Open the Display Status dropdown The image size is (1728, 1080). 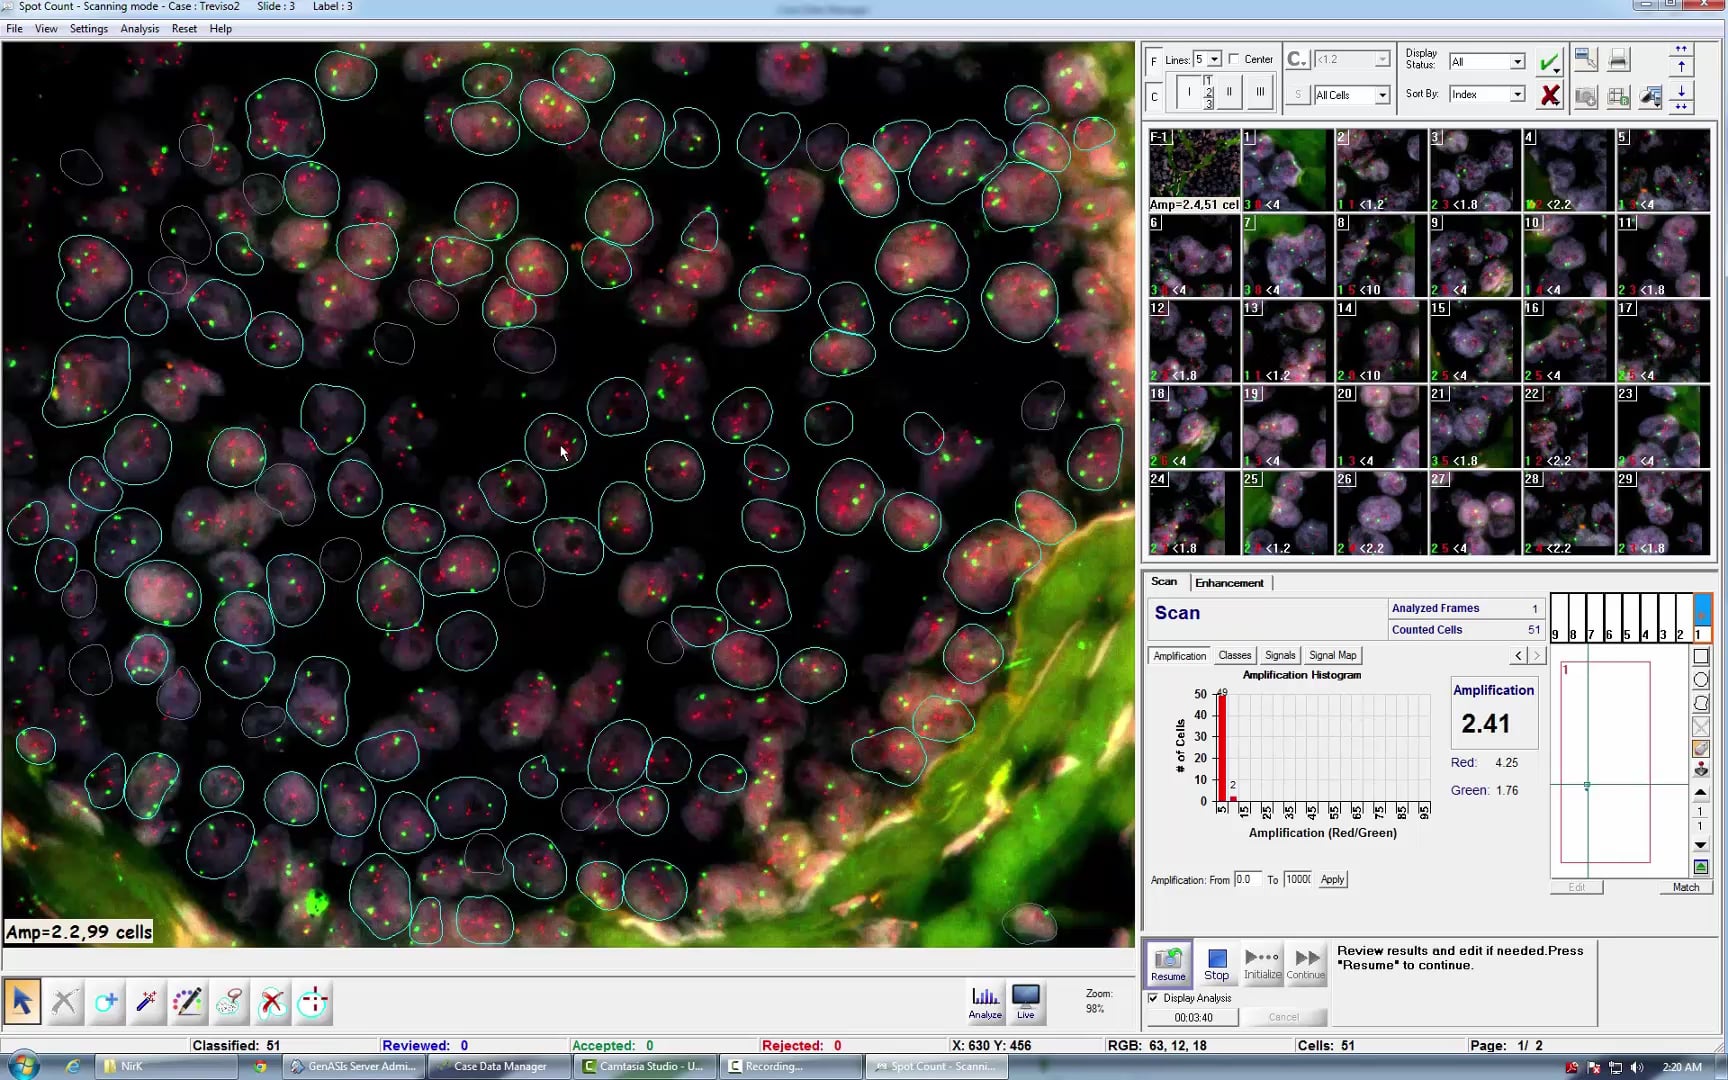(x=1517, y=62)
